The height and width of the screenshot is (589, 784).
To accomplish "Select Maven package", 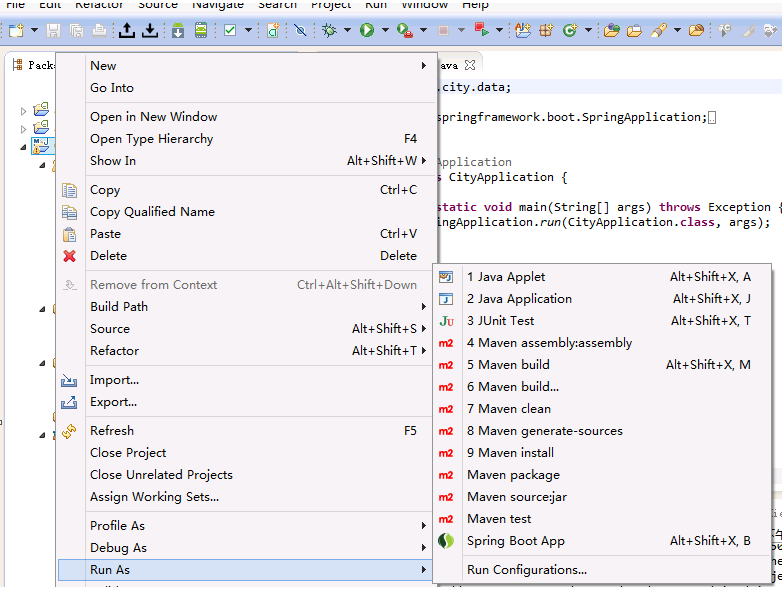I will pyautogui.click(x=602, y=475).
